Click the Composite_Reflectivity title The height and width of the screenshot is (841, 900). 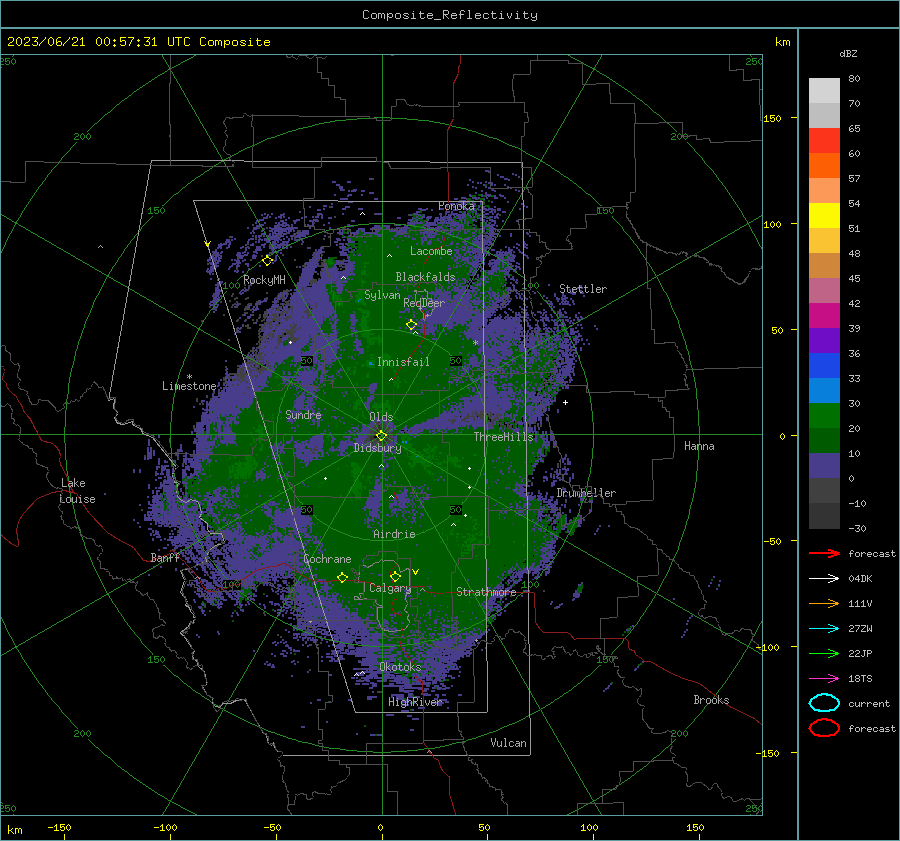pyautogui.click(x=450, y=15)
